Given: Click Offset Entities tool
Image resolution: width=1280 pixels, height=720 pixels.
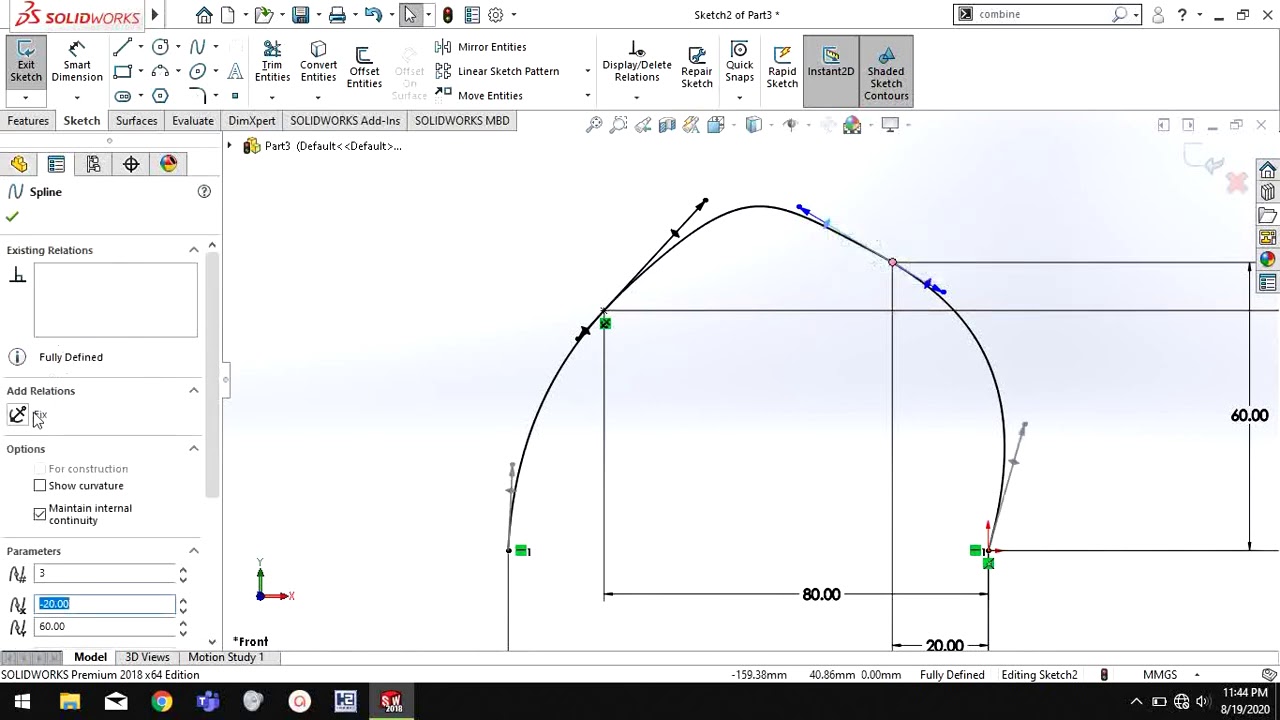Looking at the screenshot, I should 364,67.
